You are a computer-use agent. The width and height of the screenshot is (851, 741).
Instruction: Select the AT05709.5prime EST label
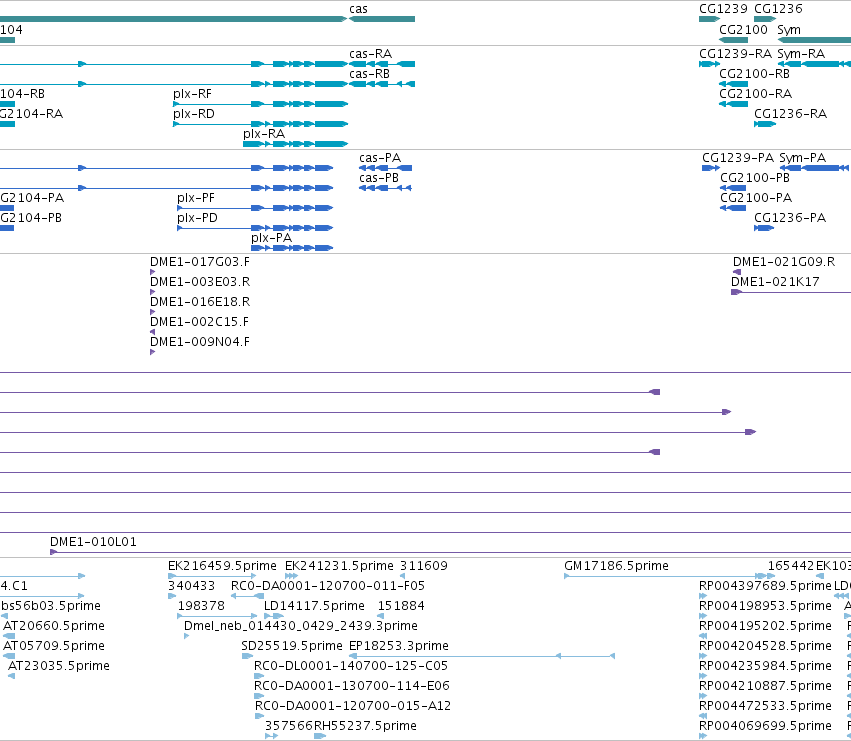[54, 647]
